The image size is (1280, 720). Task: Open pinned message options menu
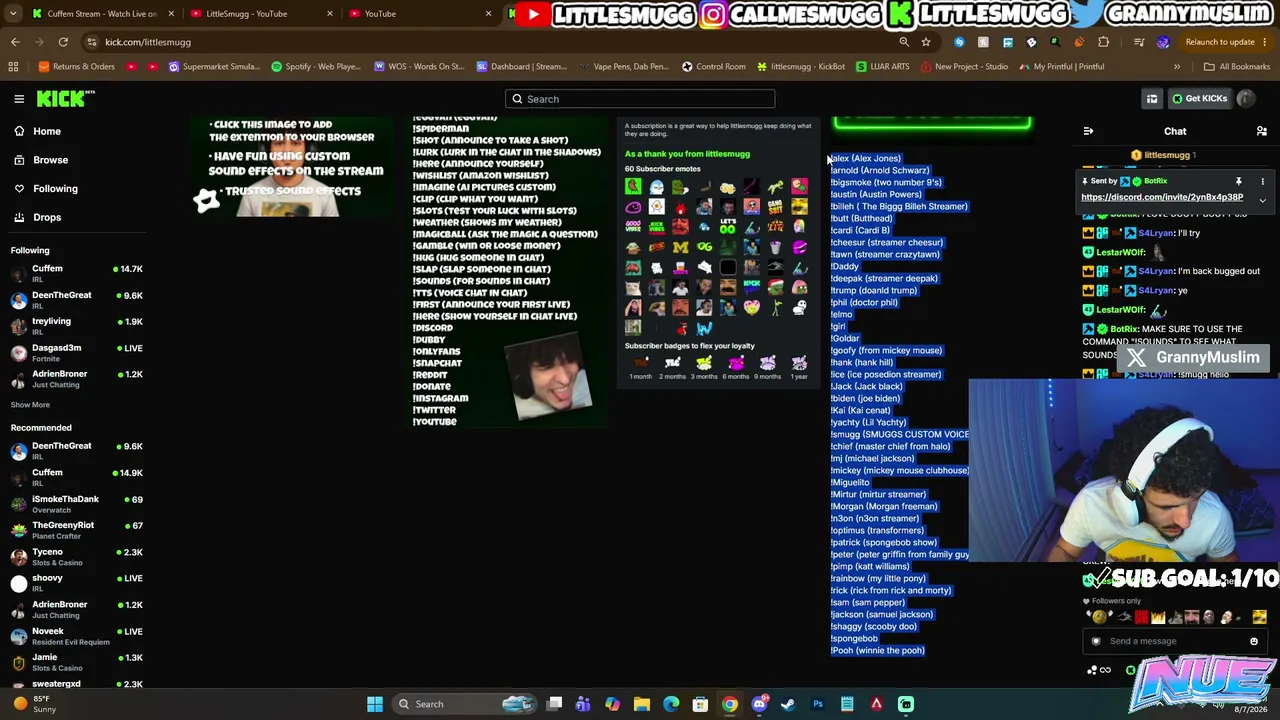[x=1262, y=181]
